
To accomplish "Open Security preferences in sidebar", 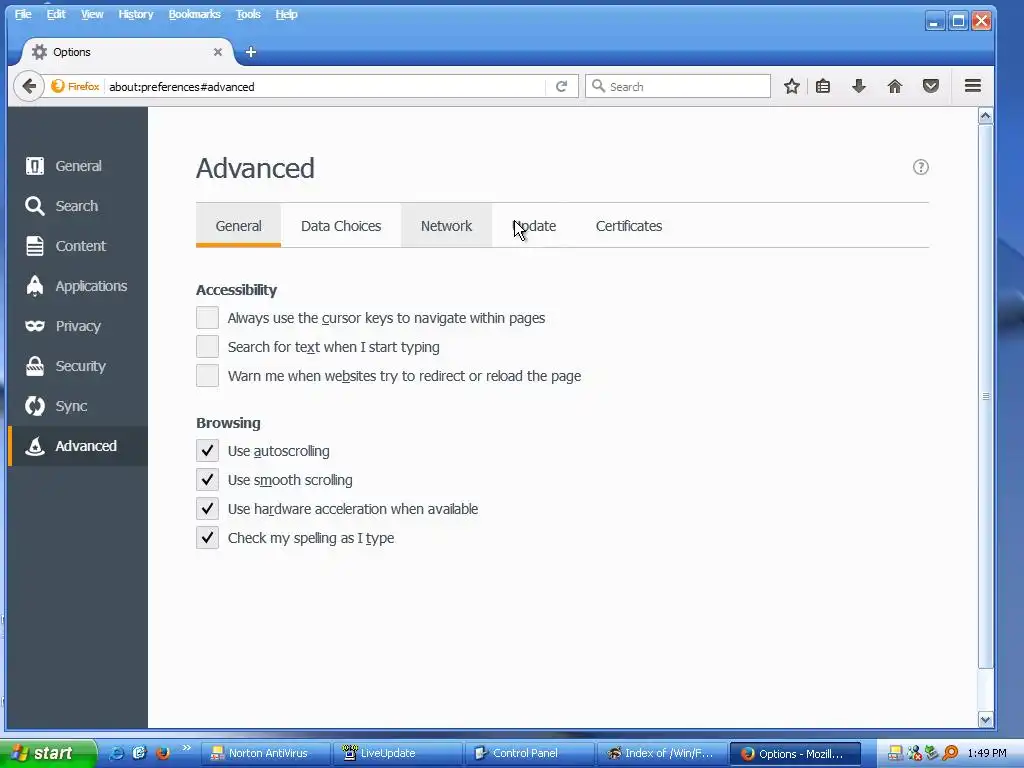I will pyautogui.click(x=78, y=366).
